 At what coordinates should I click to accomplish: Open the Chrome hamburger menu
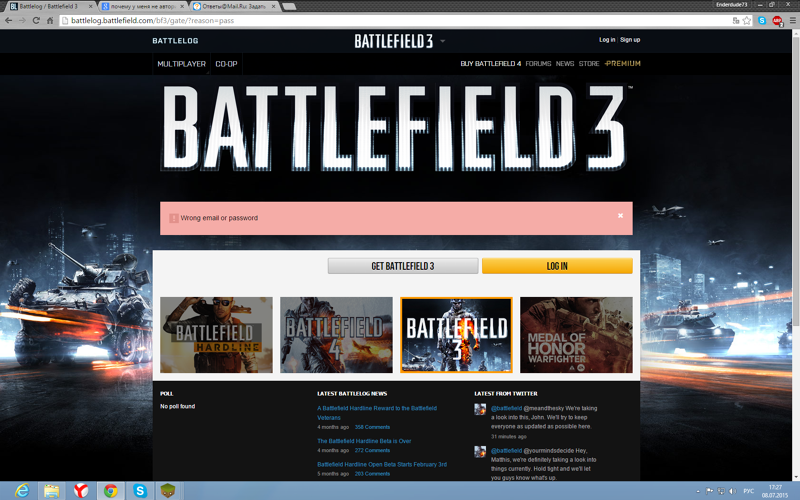coord(792,20)
